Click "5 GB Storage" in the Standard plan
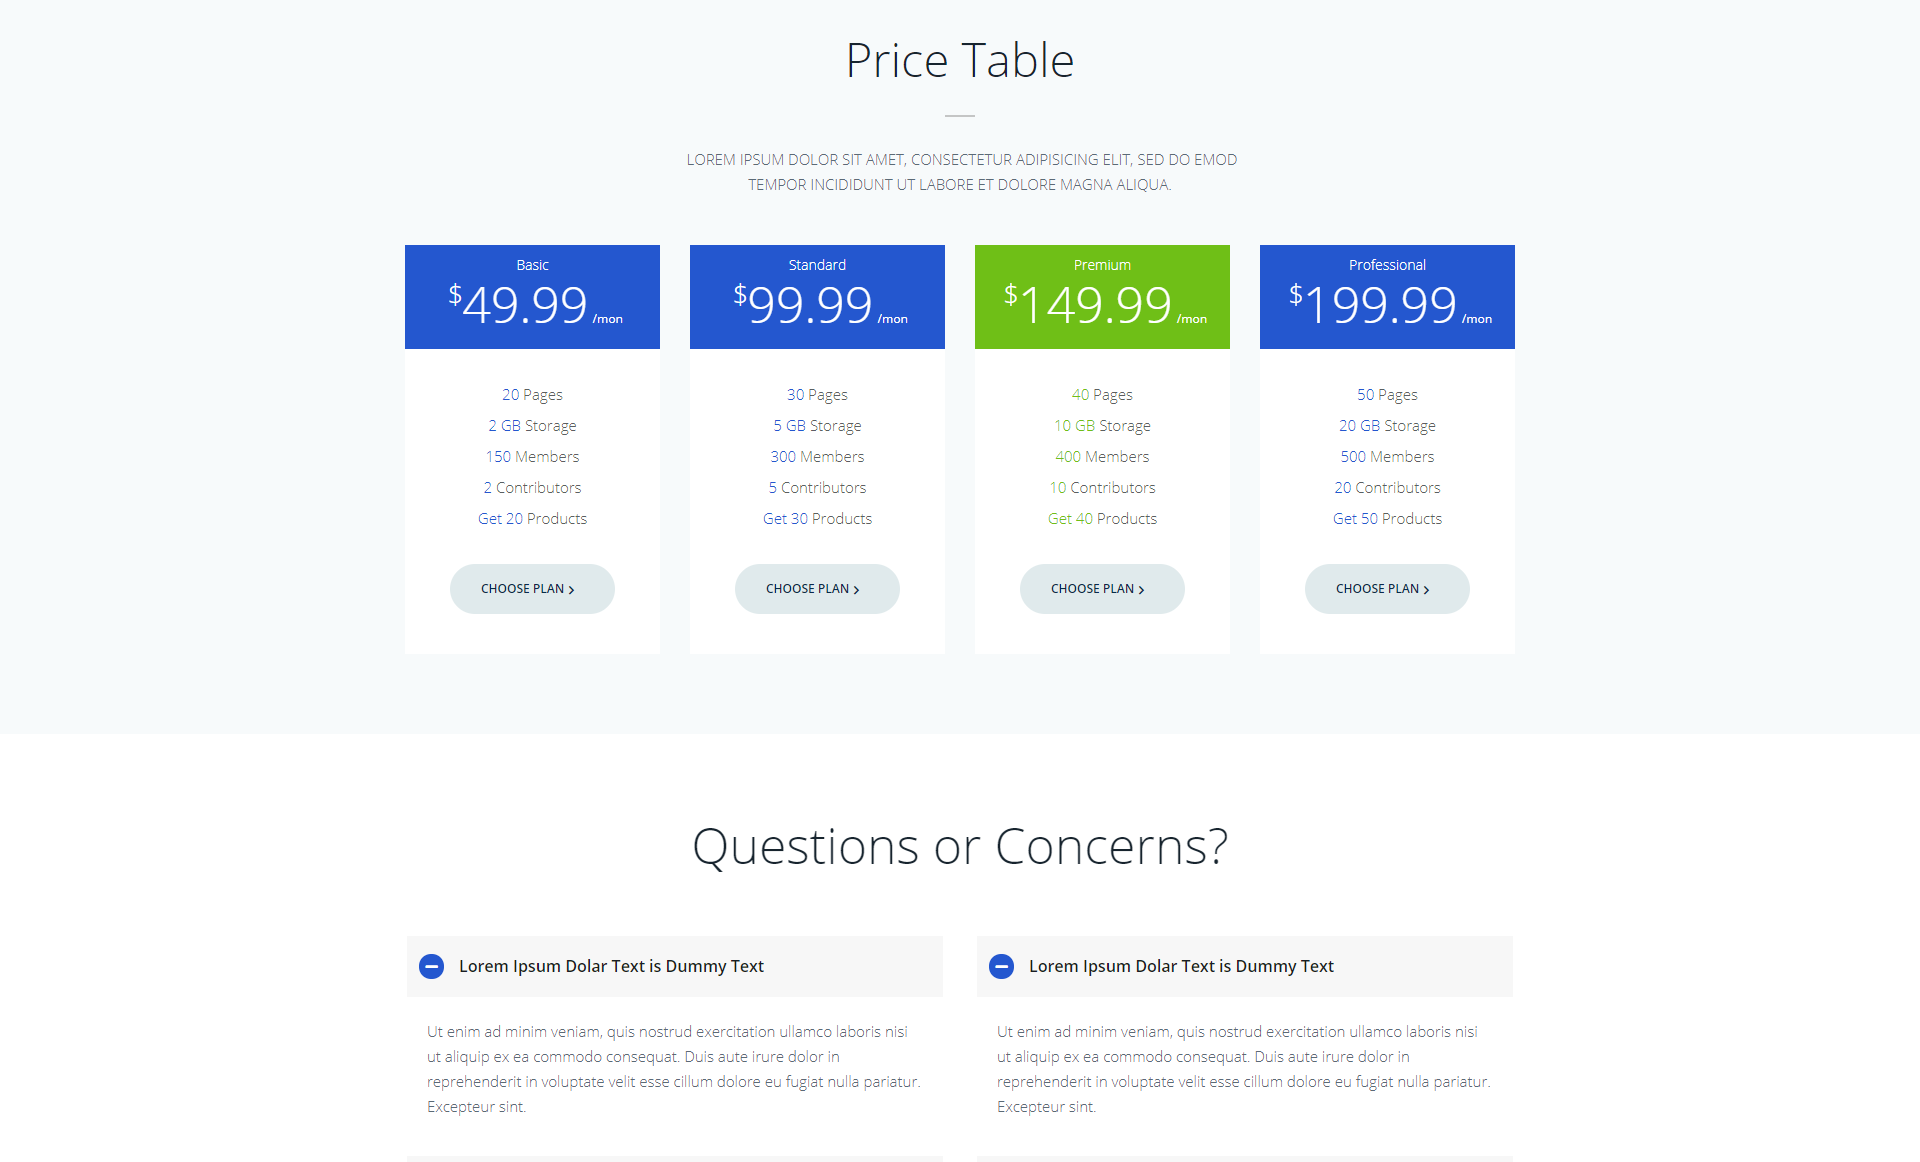 [817, 426]
